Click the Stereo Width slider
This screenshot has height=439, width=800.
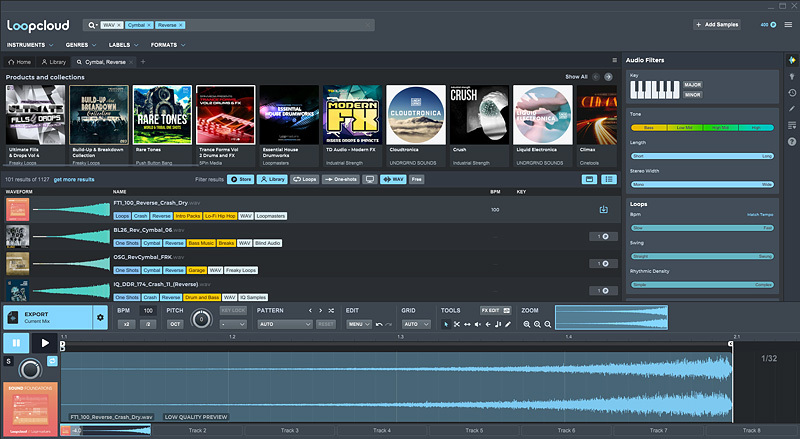click(x=703, y=185)
